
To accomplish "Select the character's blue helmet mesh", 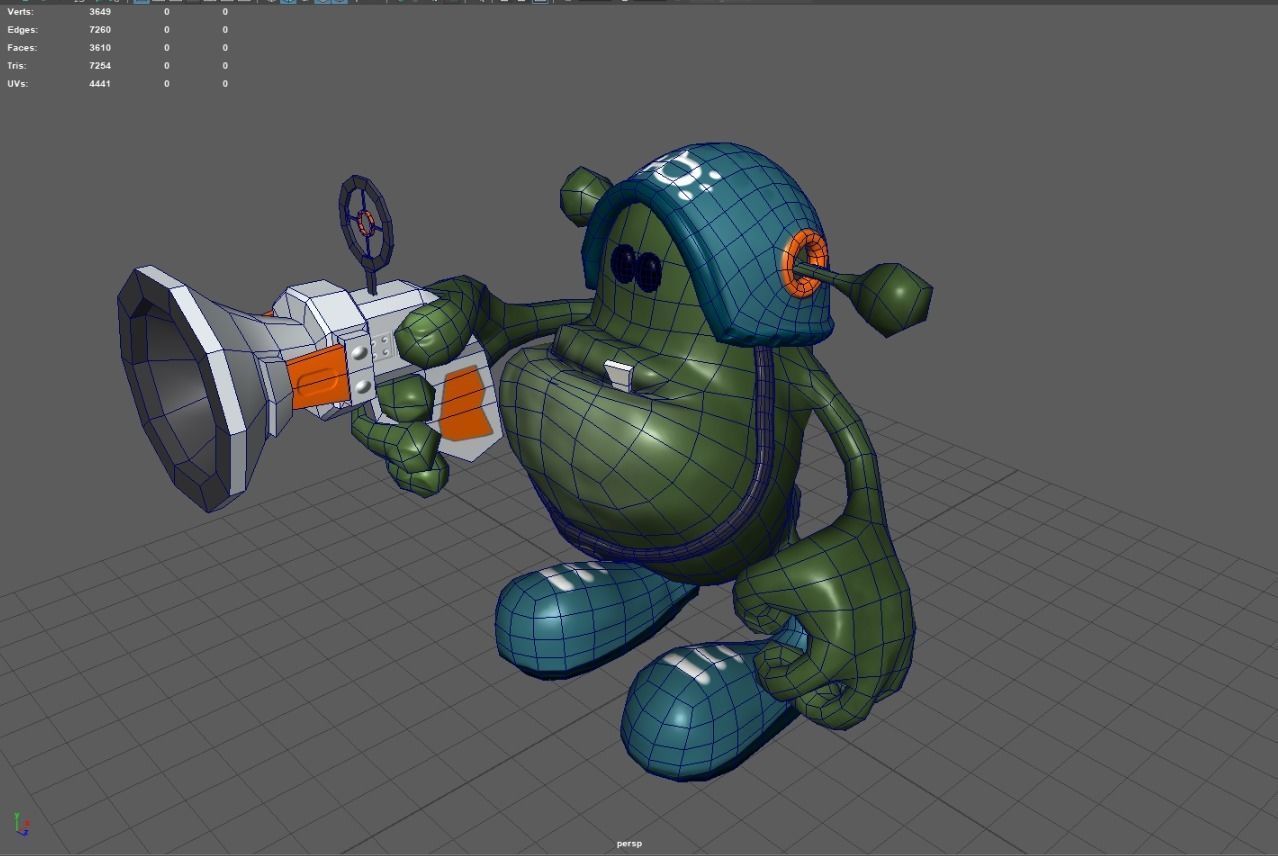I will (x=740, y=230).
